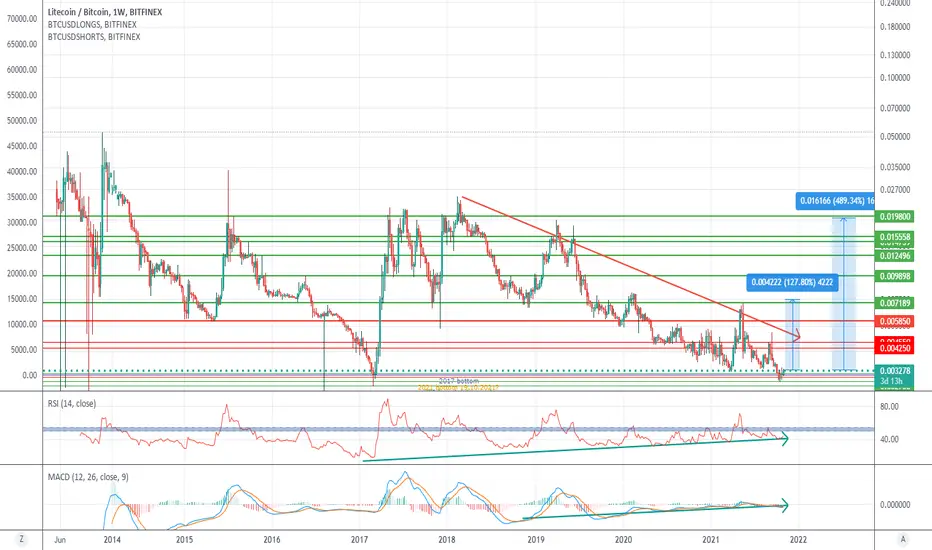Click 0.100000 on the right price scale
Screen dimensions: 932x550
click(895, 77)
